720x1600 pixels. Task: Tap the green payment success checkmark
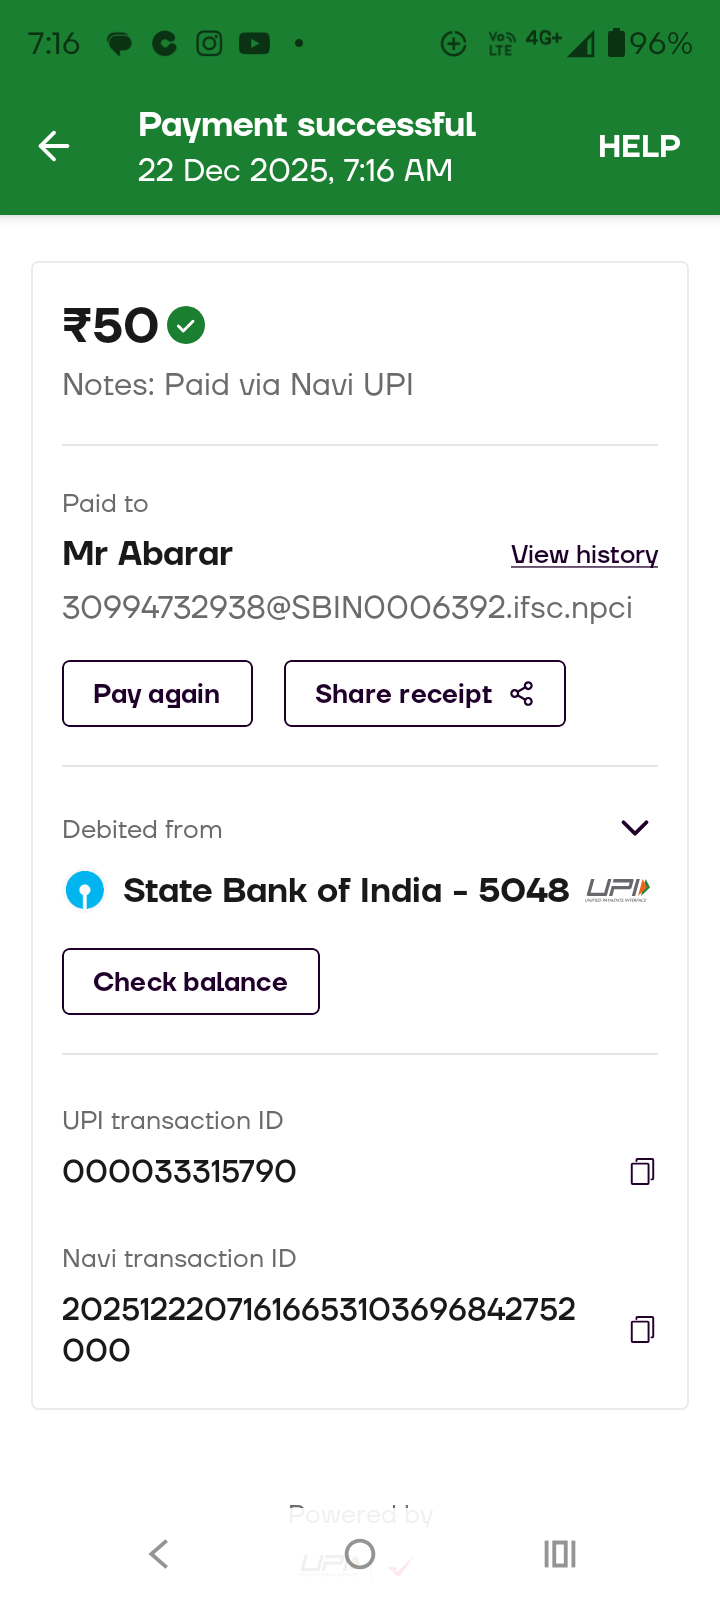pyautogui.click(x=186, y=325)
